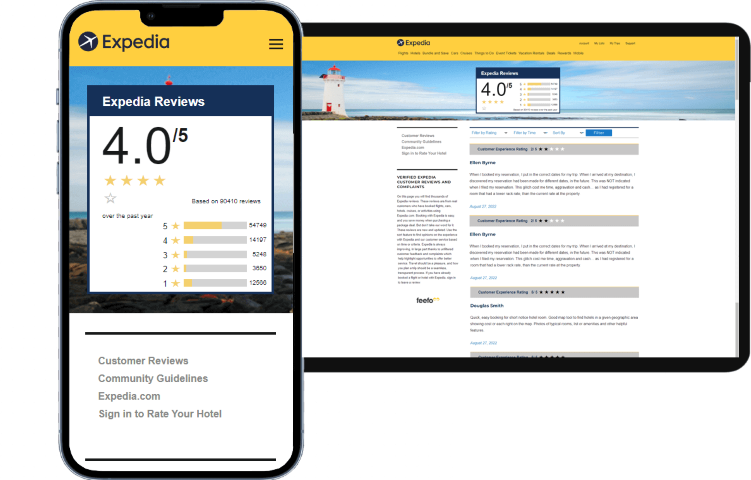Open Things to Do on the tablet
751x480 pixels.
click(x=484, y=53)
